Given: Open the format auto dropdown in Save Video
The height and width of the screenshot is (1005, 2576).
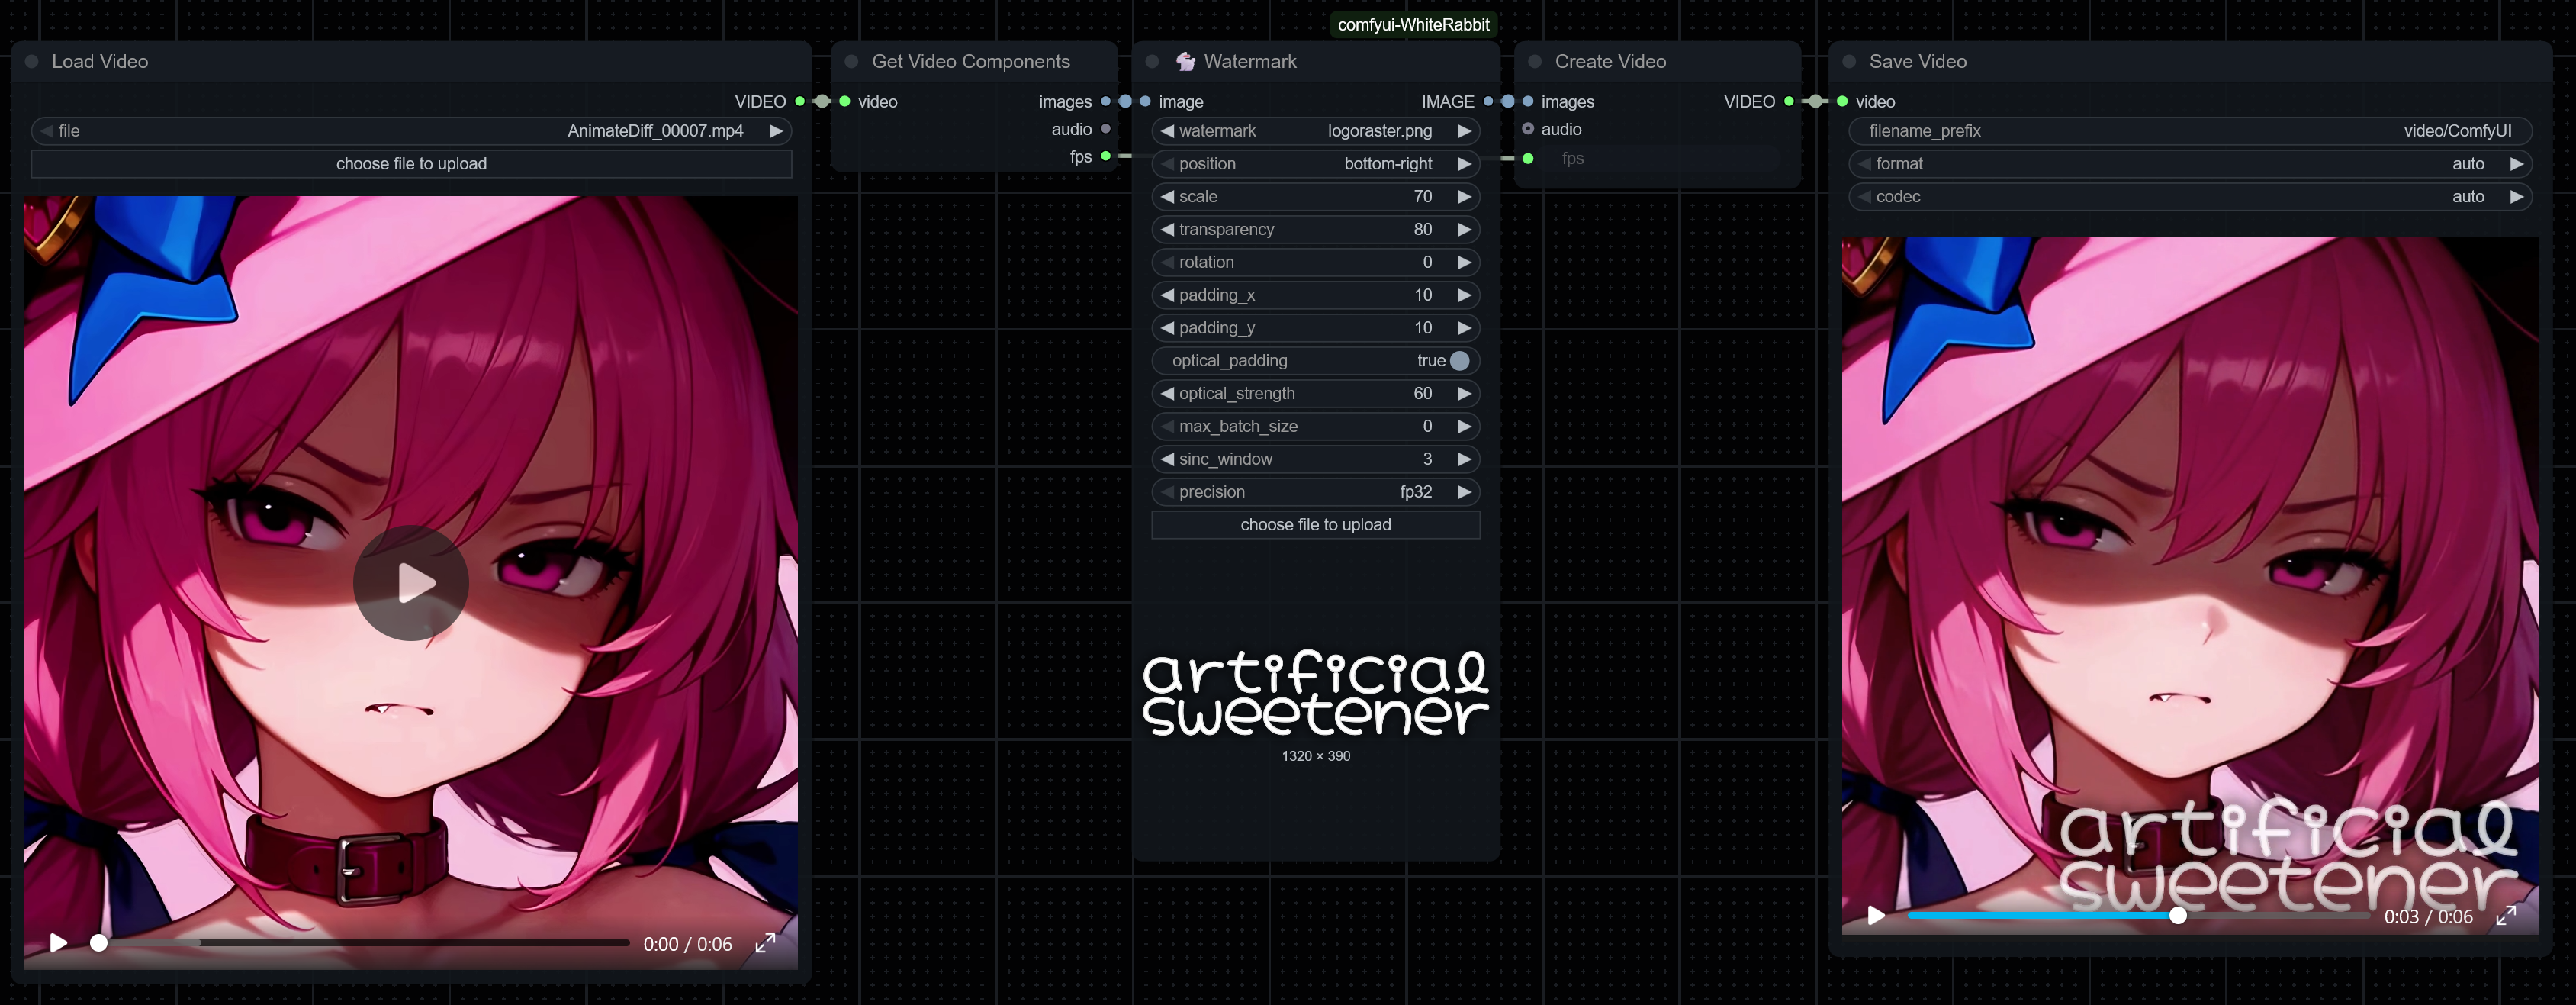Looking at the screenshot, I should pos(2189,164).
